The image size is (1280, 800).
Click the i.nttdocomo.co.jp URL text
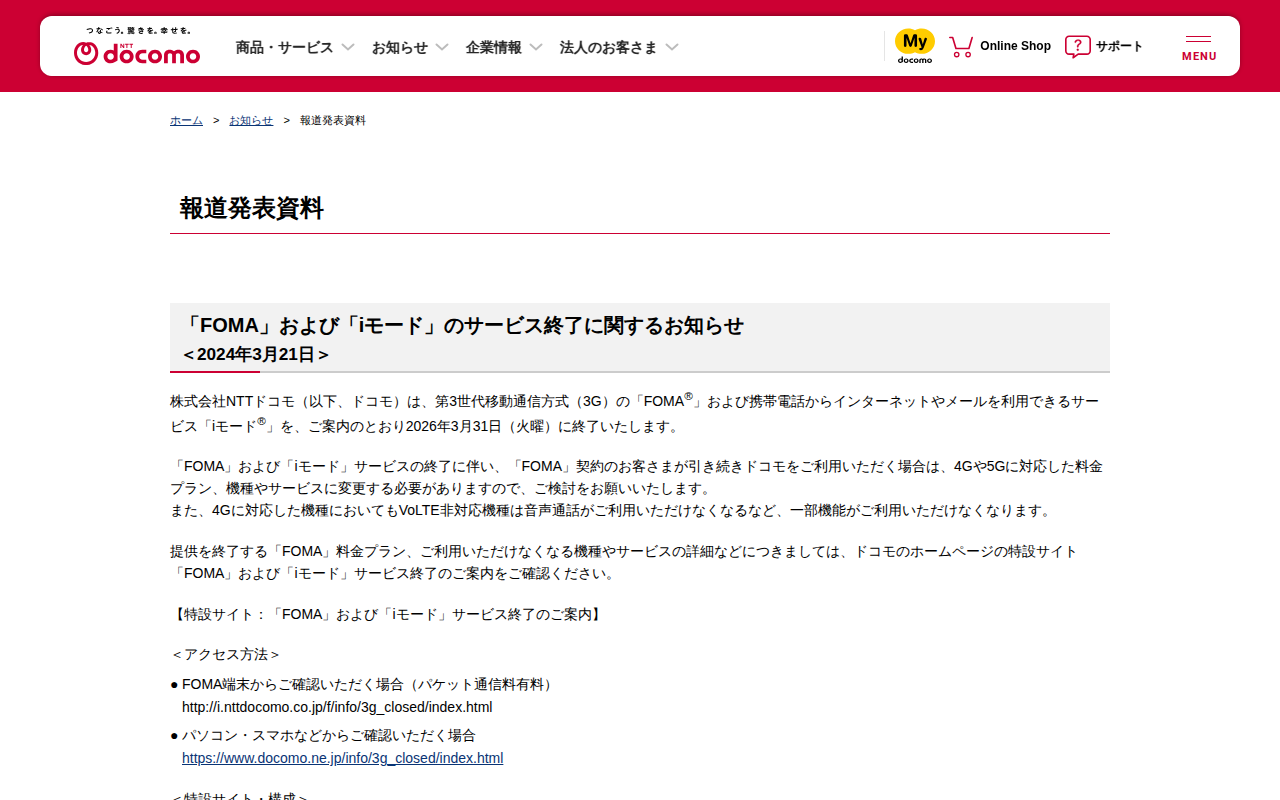(x=337, y=707)
